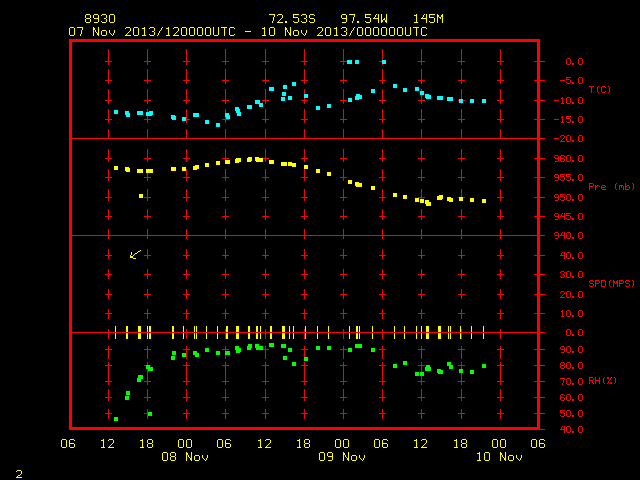Click the Pre (mb) pressure axis label
640x480 pixels.
[611, 187]
